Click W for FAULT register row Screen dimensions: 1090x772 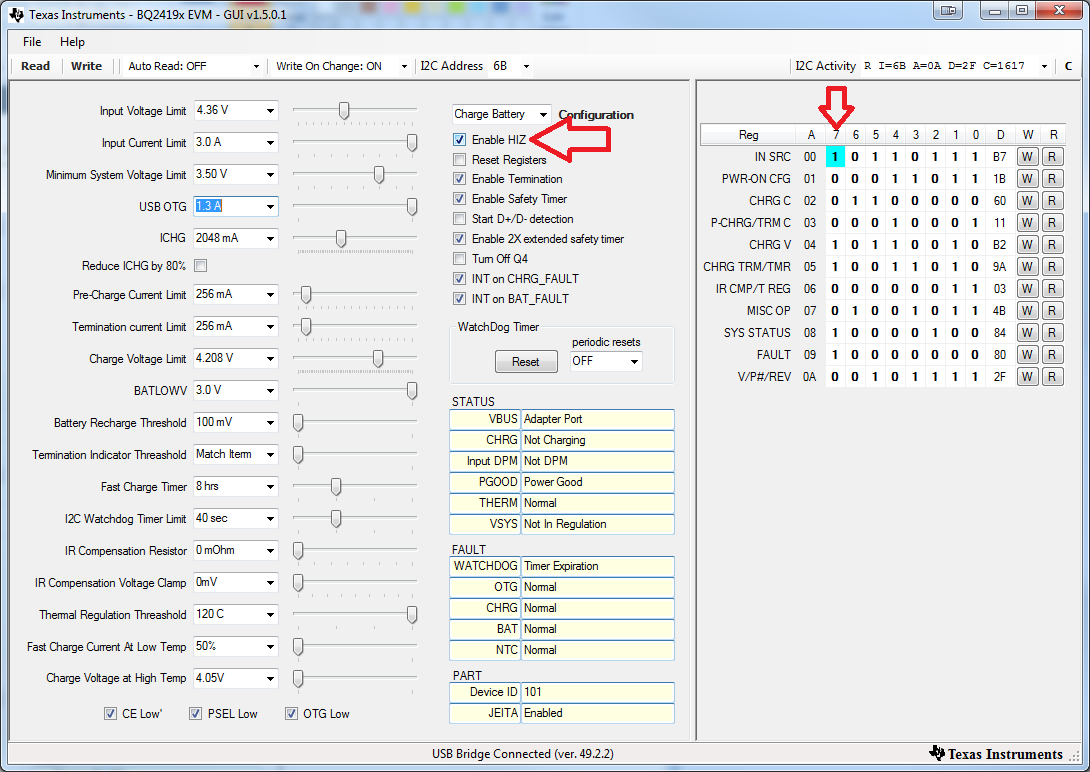pos(1027,355)
